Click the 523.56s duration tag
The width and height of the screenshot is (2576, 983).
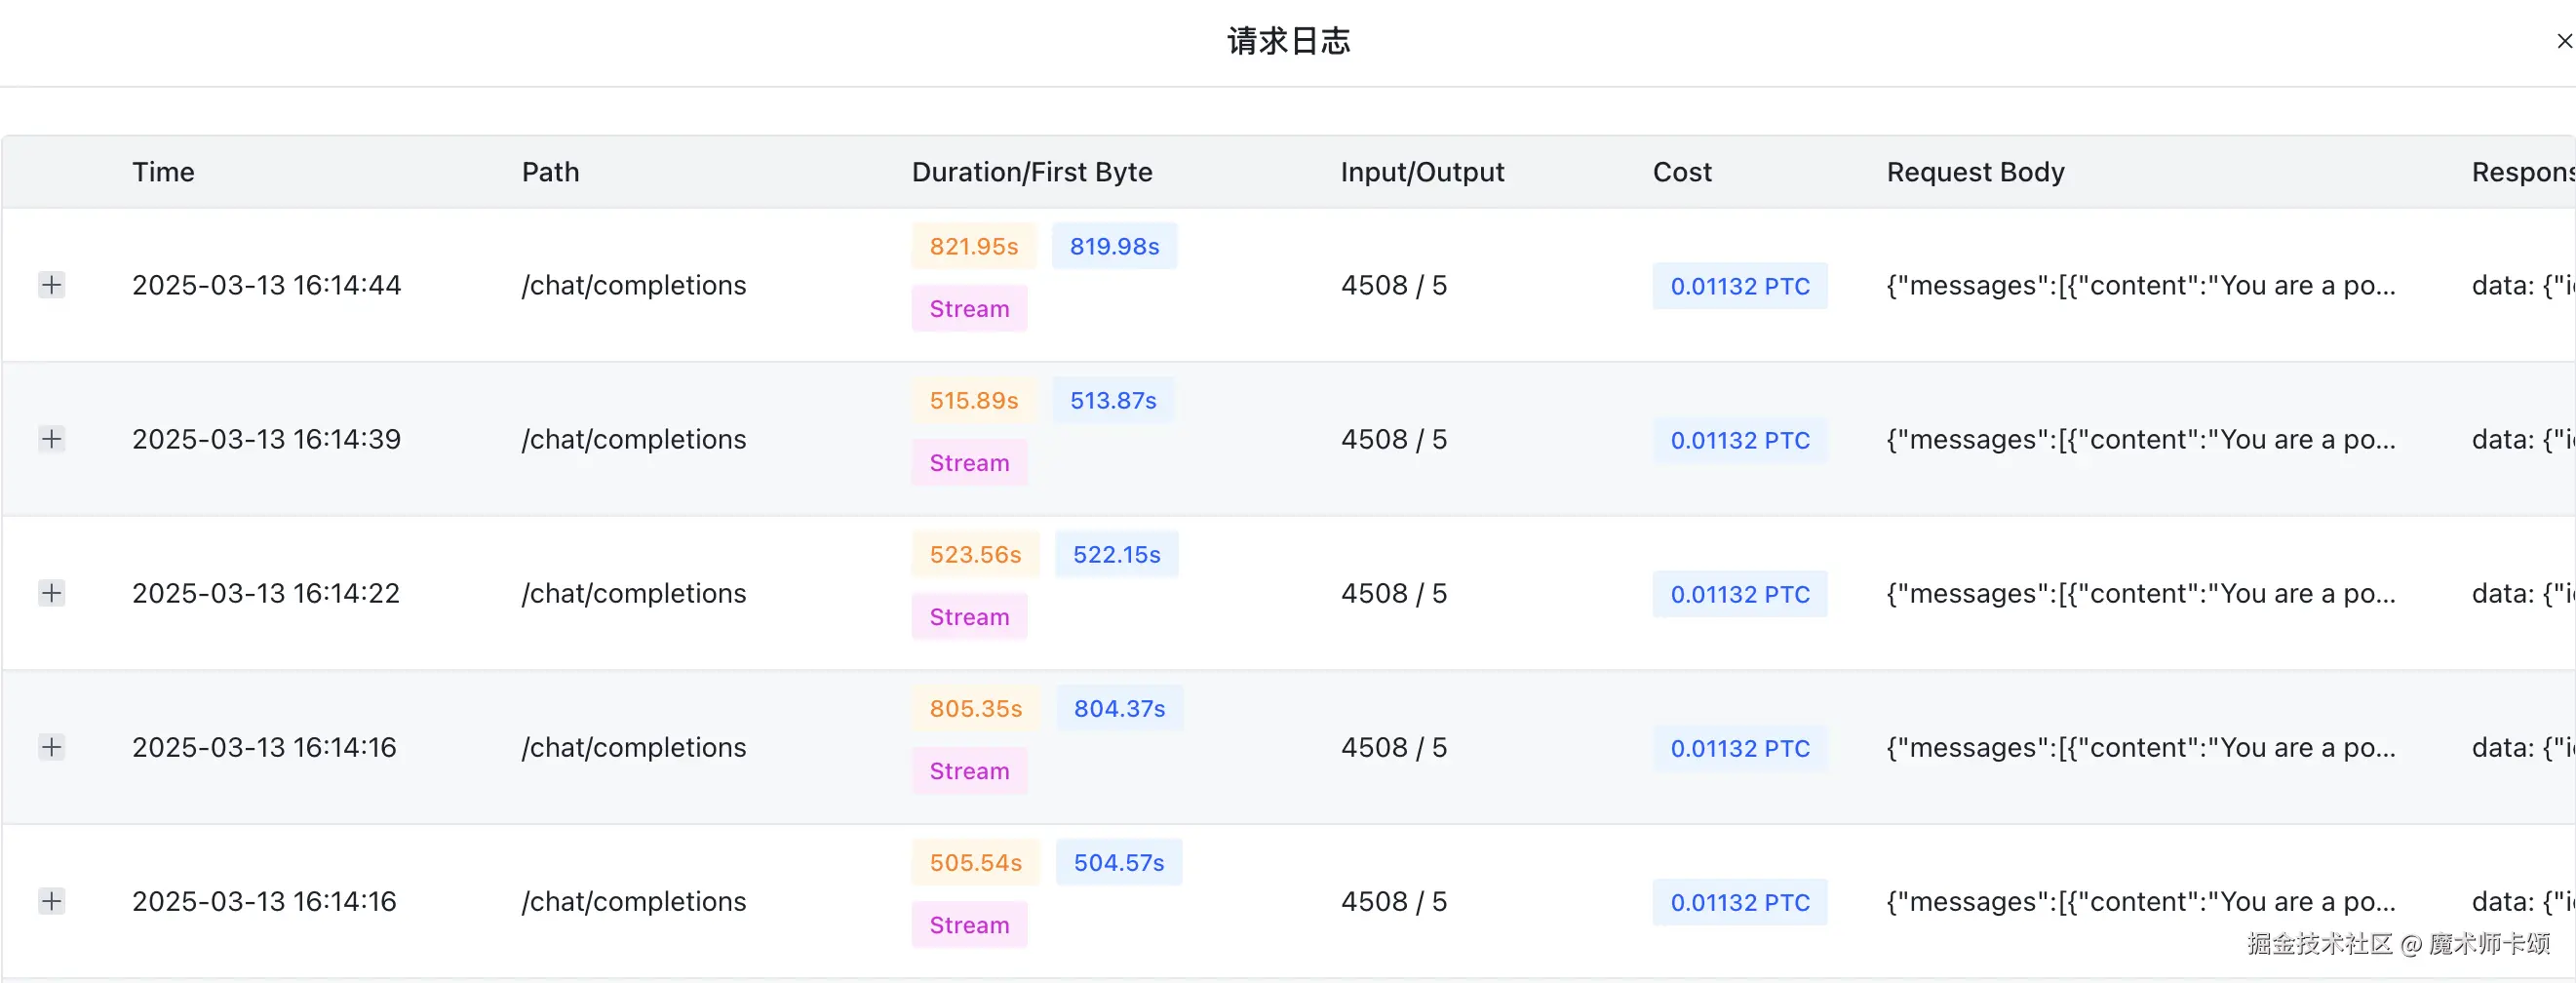click(x=975, y=554)
